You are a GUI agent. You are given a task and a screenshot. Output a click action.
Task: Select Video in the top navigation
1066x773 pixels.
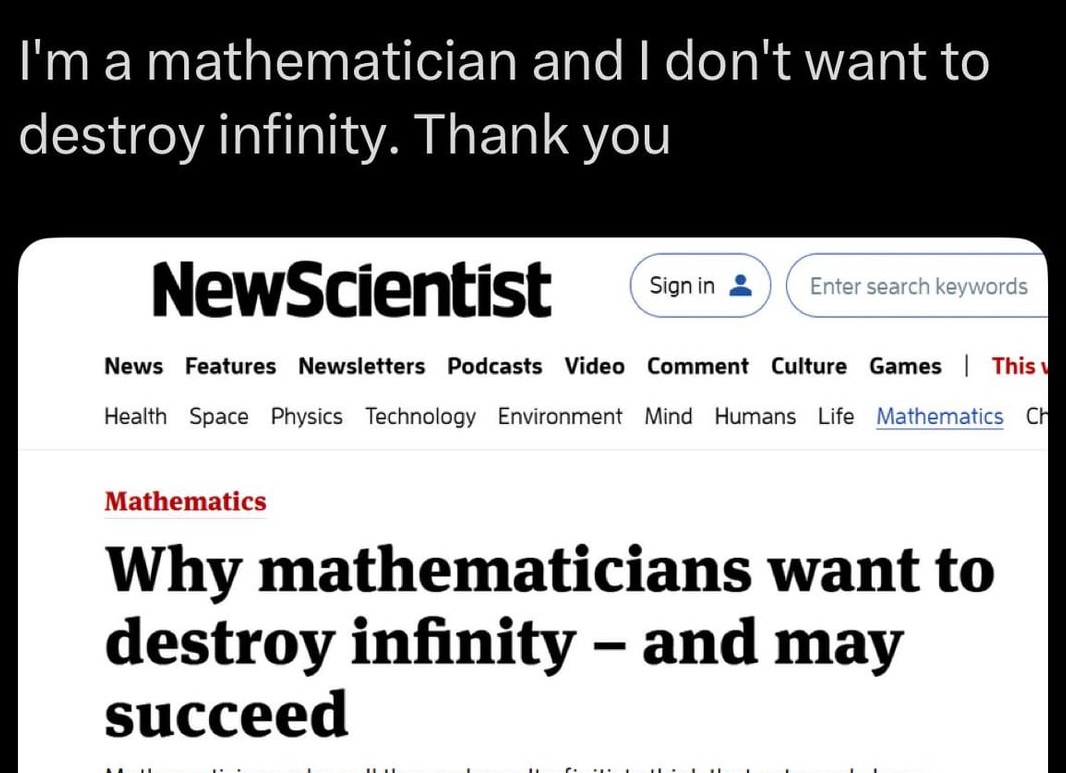(x=594, y=366)
